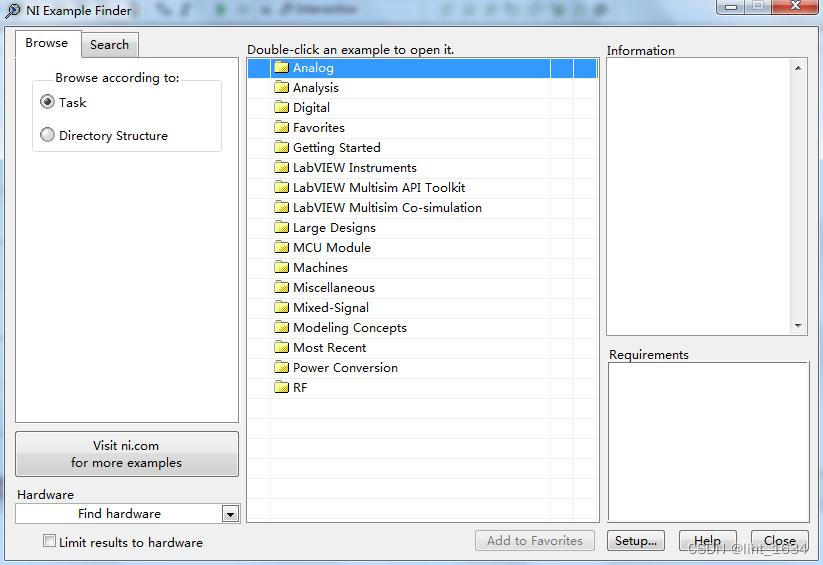Click the Help button
This screenshot has width=823, height=565.
707,541
